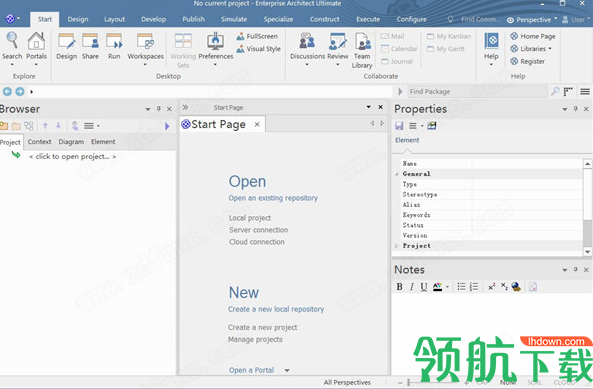Click the Local project link
This screenshot has width=593, height=389.
click(x=250, y=218)
